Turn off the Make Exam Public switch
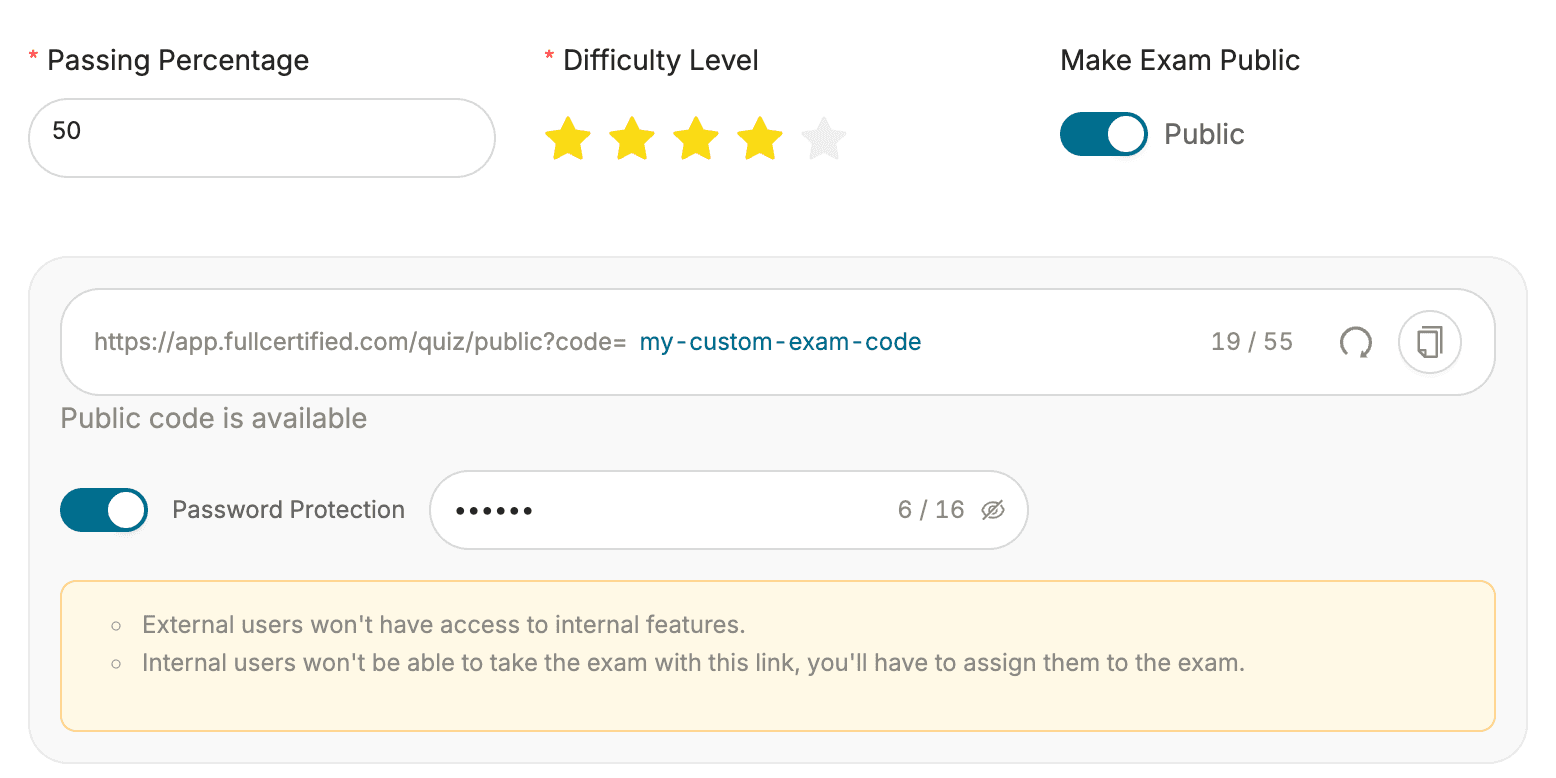Screen dimensions: 1556x778 click(1103, 134)
